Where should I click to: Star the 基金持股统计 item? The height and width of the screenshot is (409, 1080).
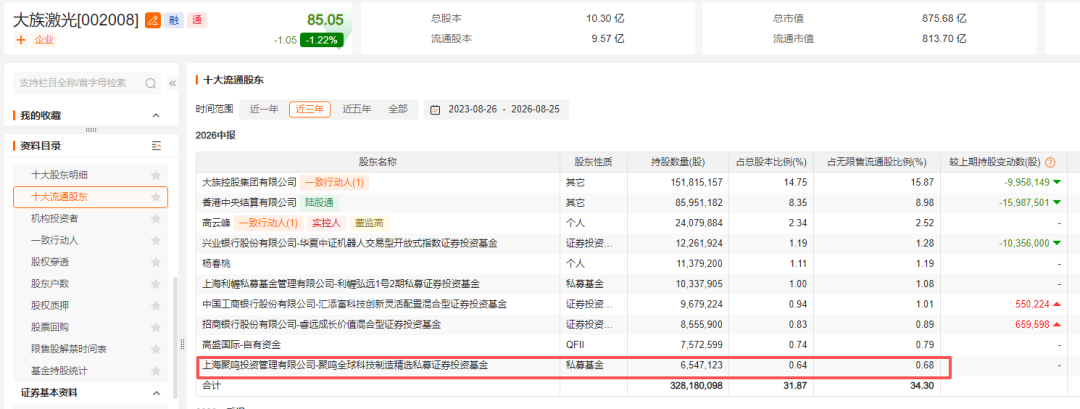point(156,370)
